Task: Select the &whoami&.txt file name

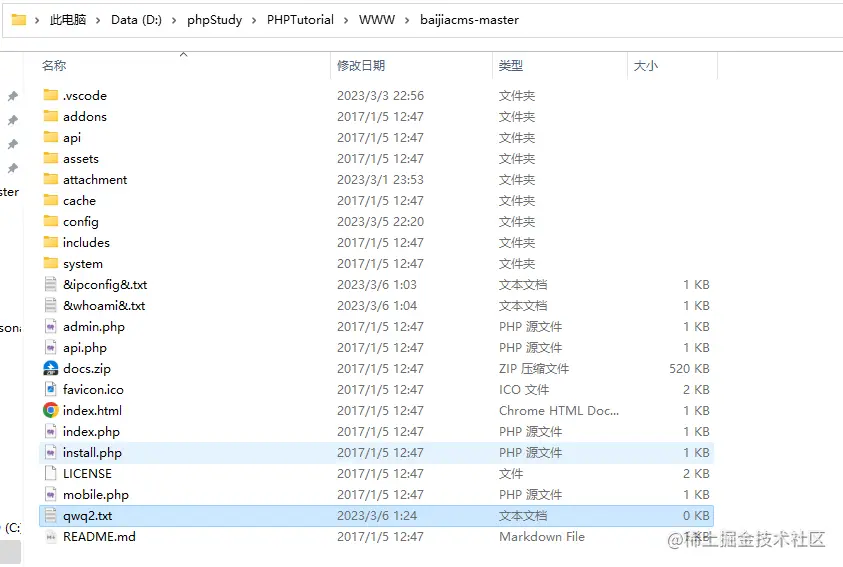Action: 104,305
